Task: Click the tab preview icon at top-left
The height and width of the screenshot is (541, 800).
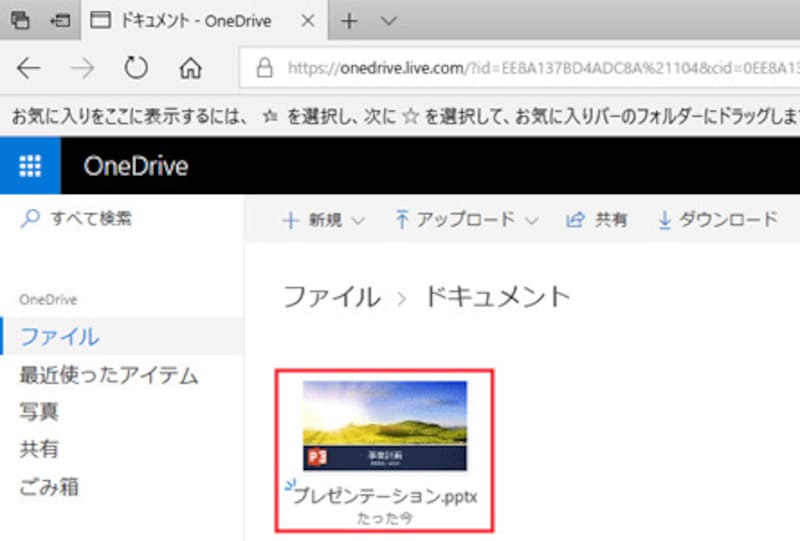Action: pos(20,21)
